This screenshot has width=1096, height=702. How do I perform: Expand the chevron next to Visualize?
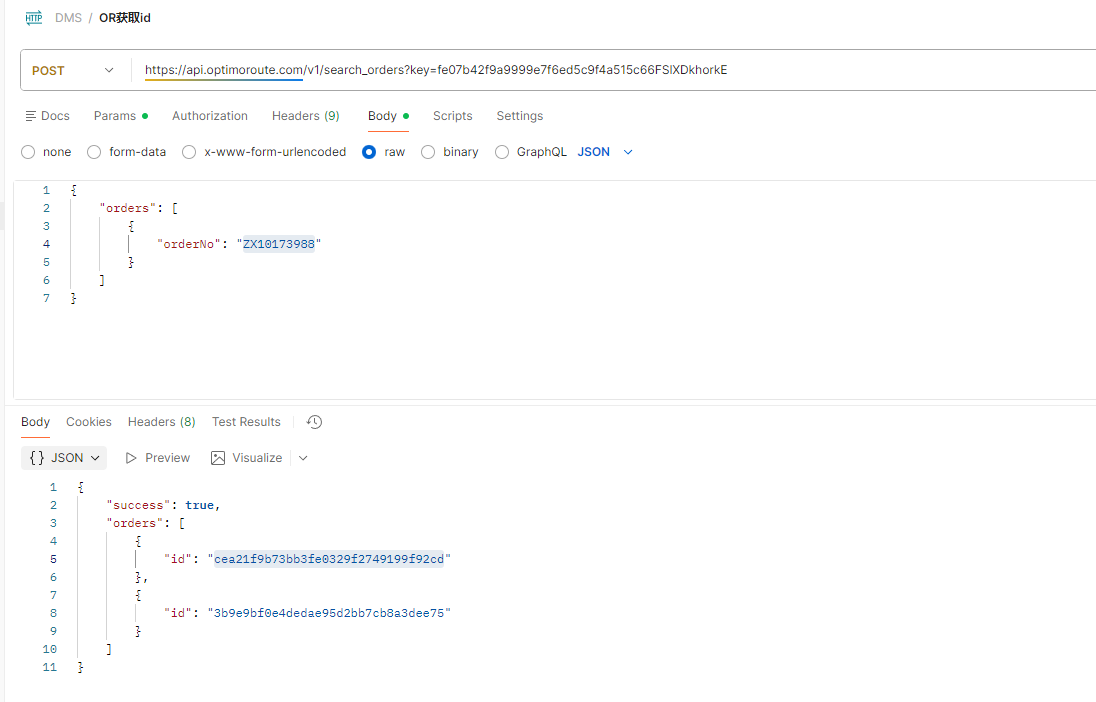303,458
